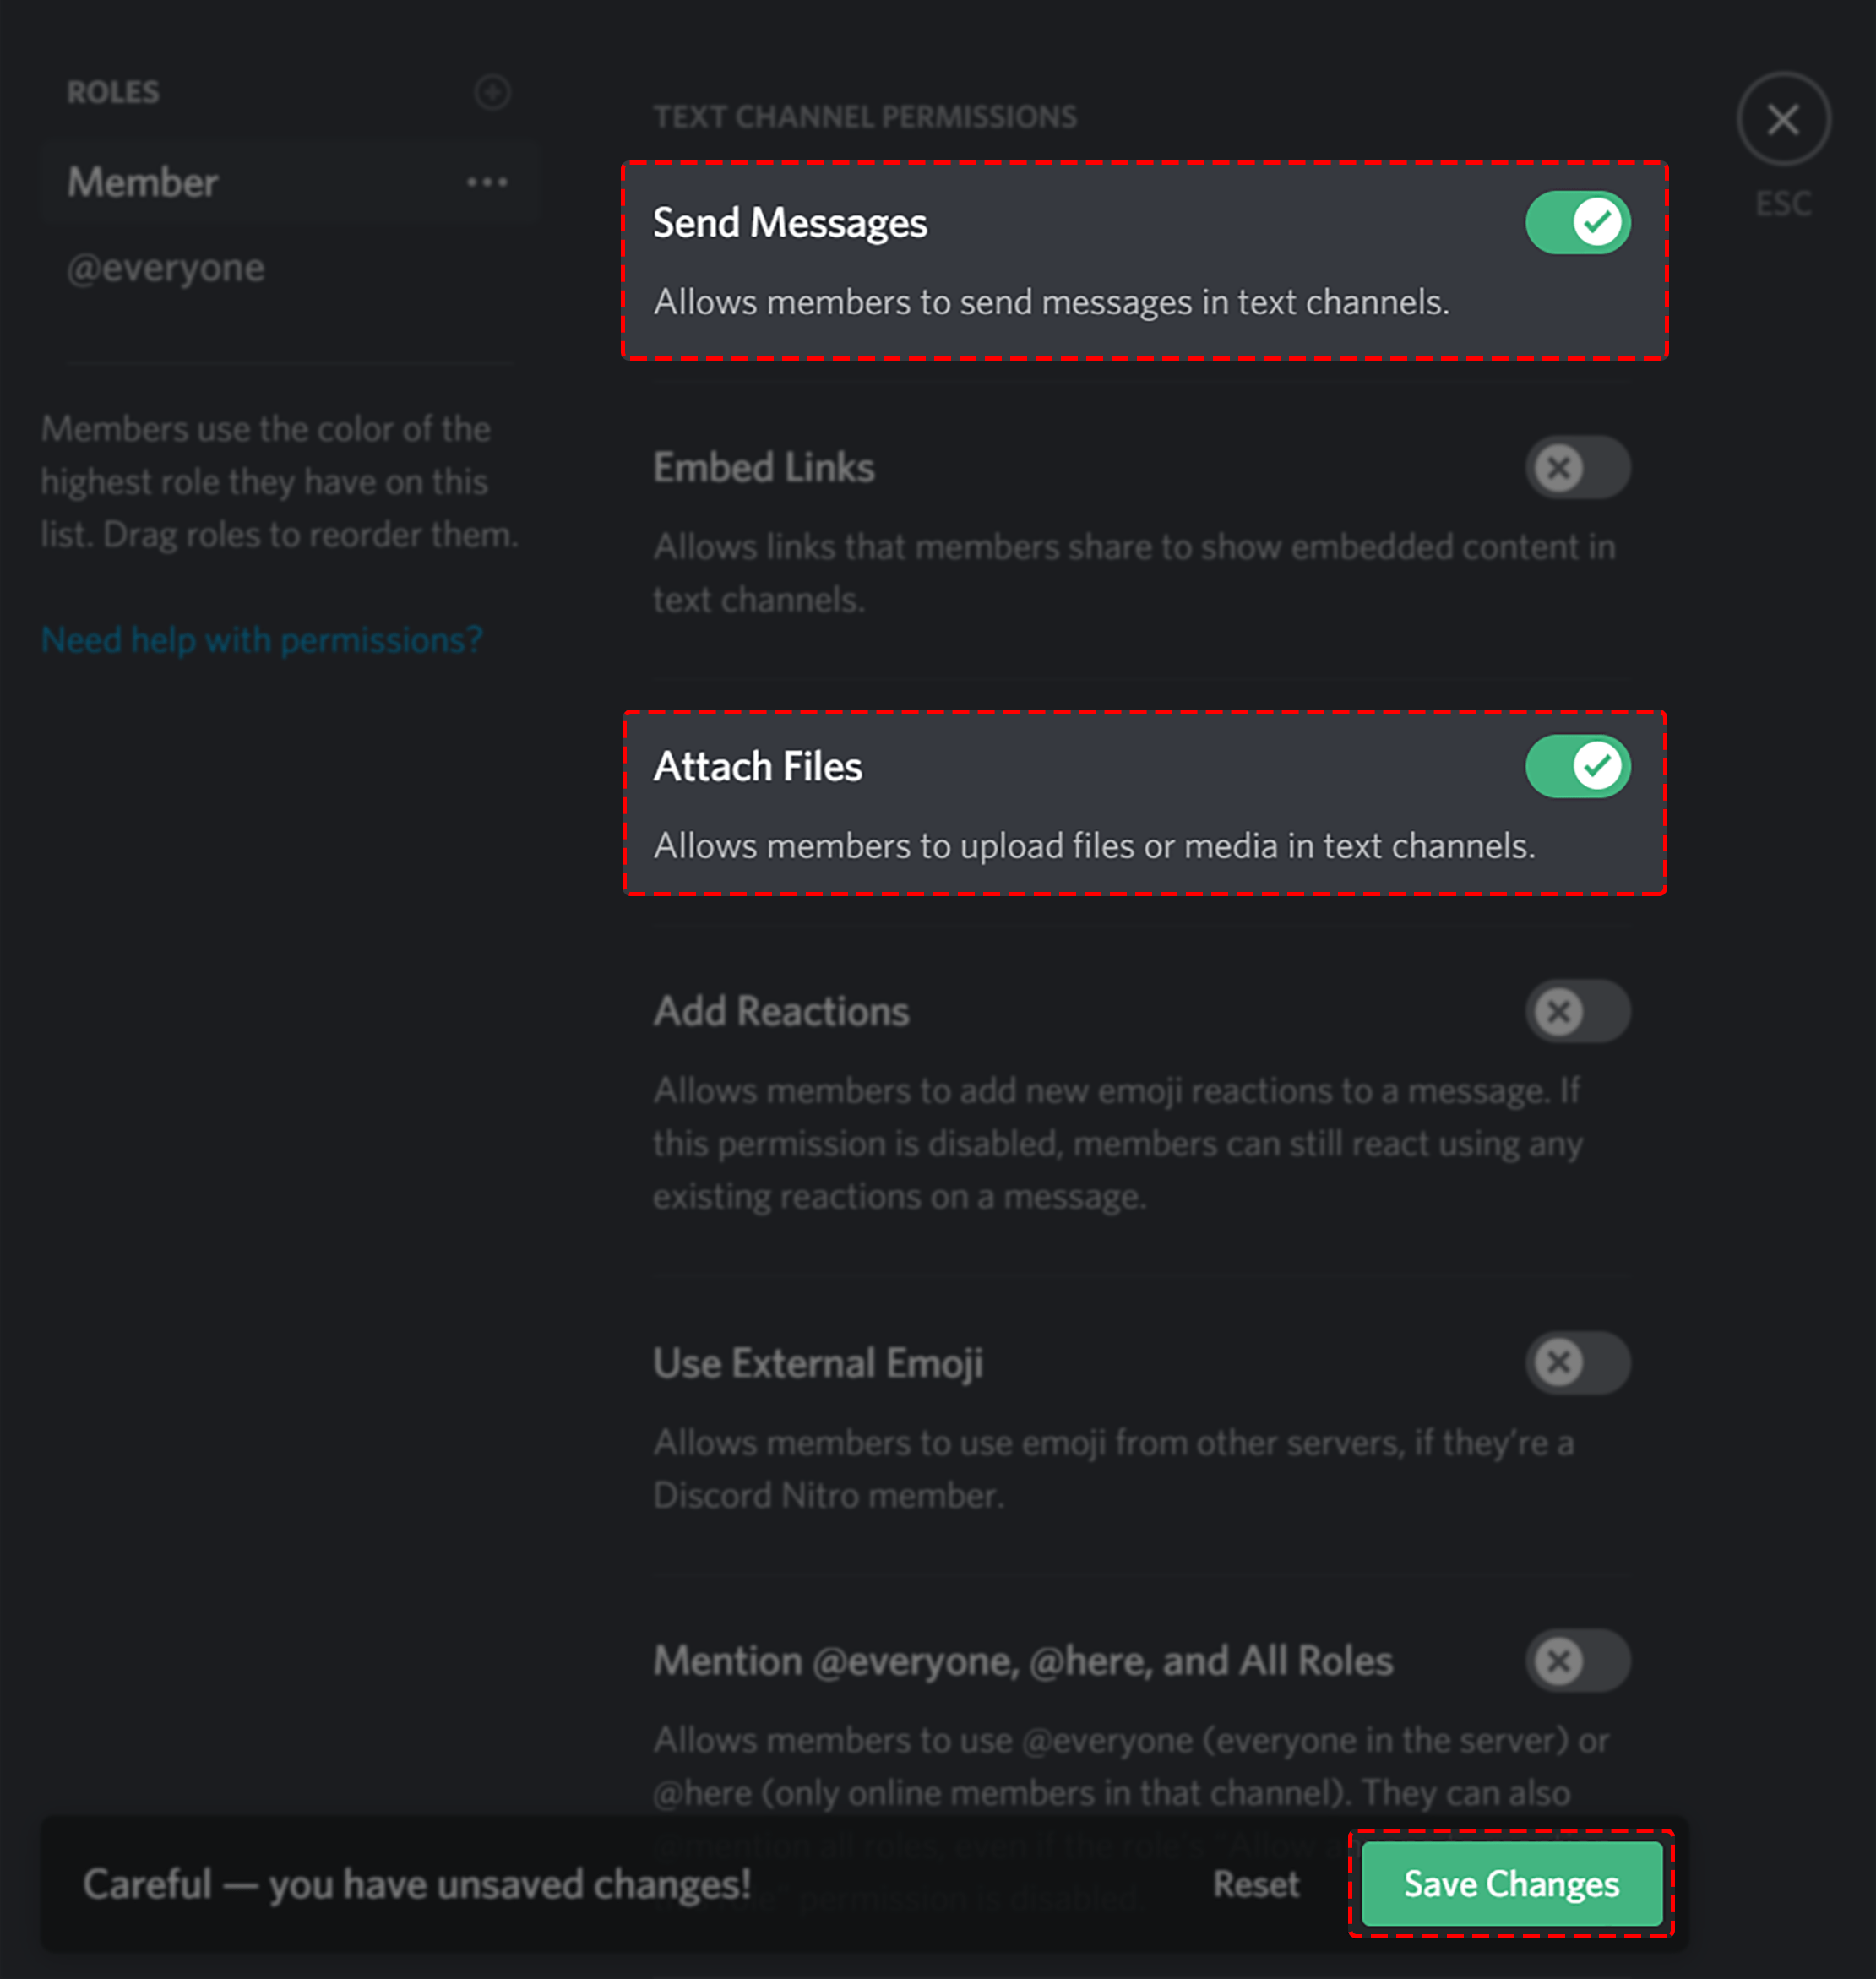
Task: Click Reset to discard unsaved changes
Action: (1257, 1884)
